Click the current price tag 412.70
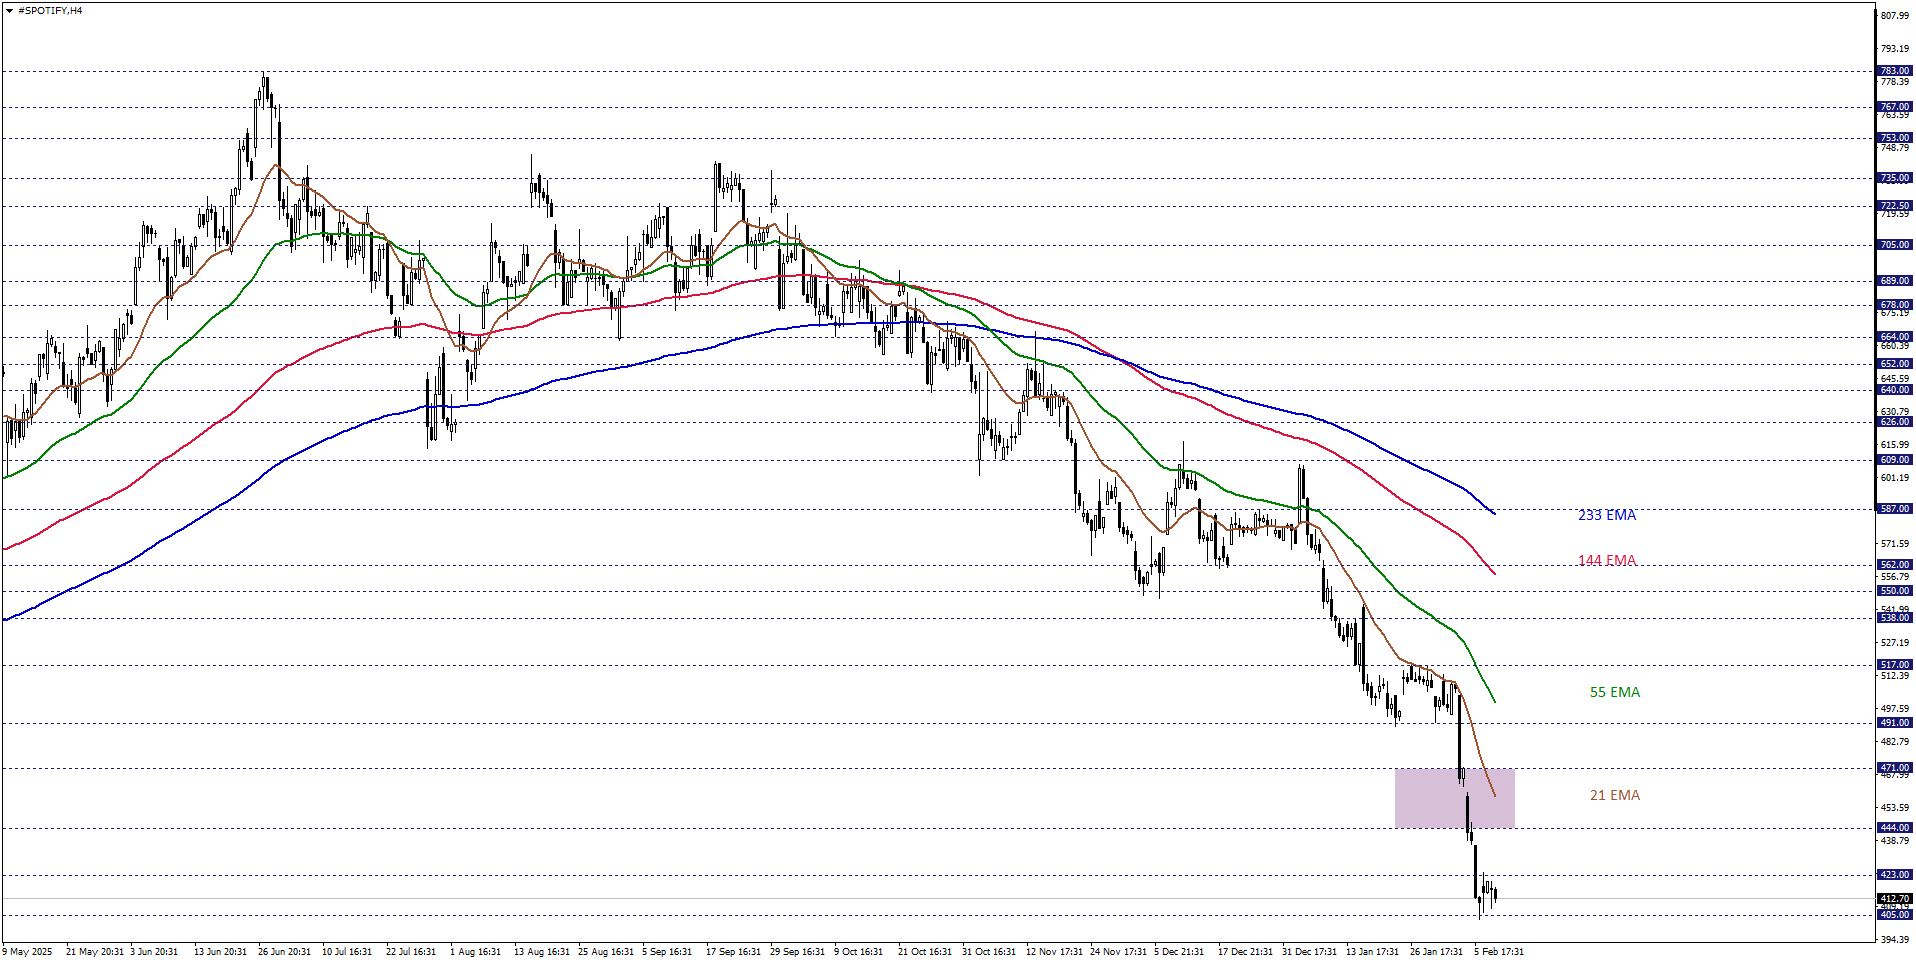 pyautogui.click(x=1894, y=899)
